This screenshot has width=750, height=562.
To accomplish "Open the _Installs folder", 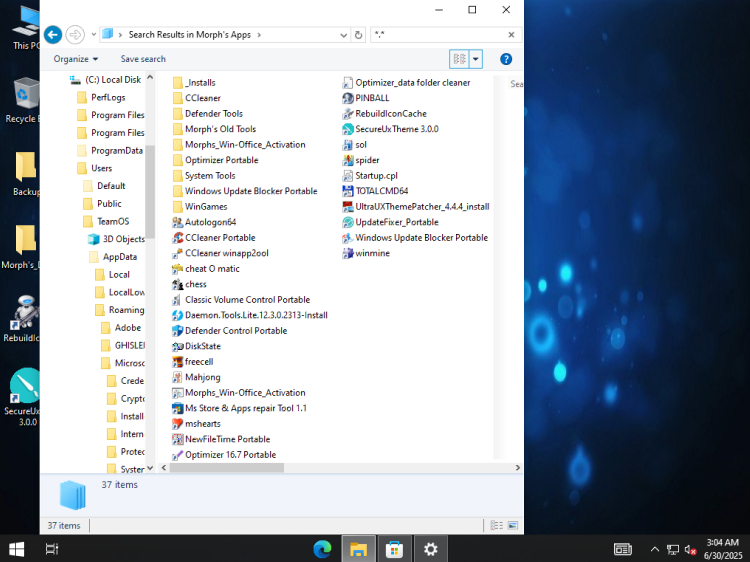I will 194,83.
